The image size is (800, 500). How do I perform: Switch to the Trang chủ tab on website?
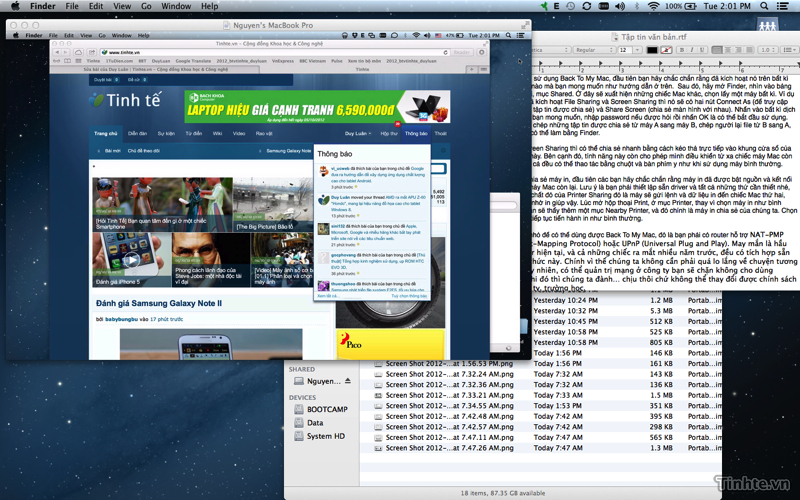[106, 133]
